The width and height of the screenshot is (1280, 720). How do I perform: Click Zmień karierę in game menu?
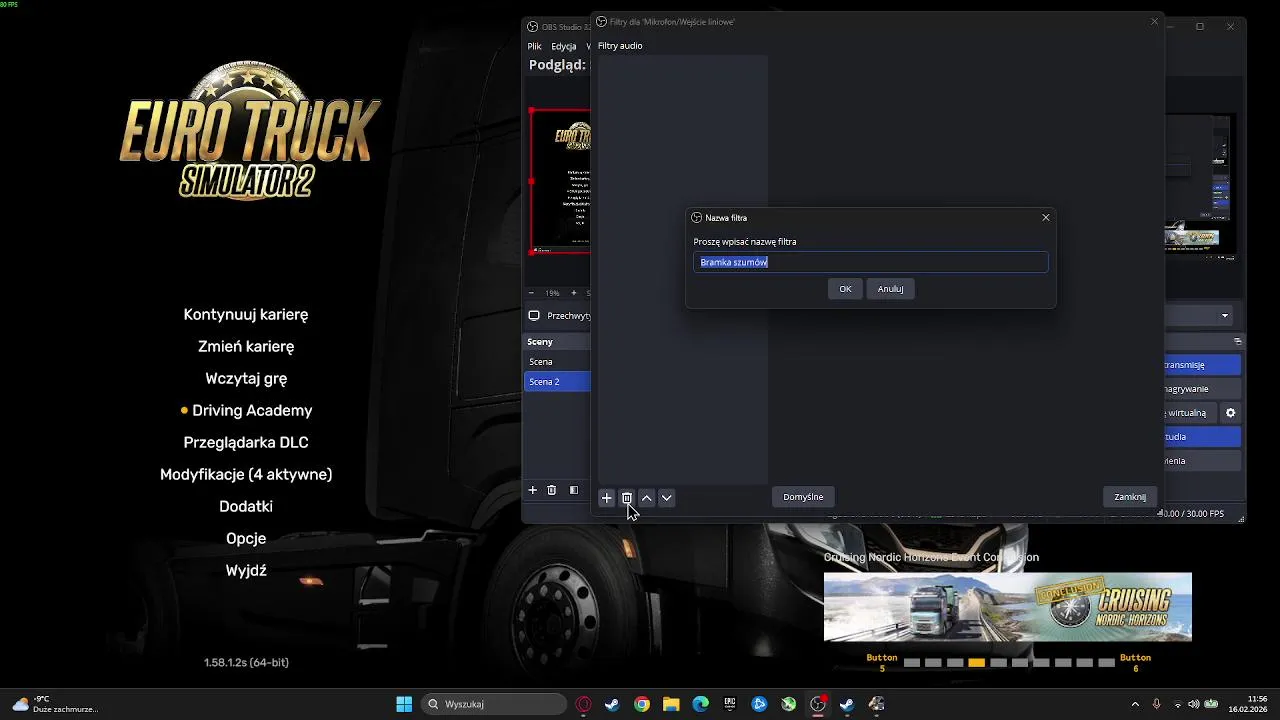tap(246, 347)
